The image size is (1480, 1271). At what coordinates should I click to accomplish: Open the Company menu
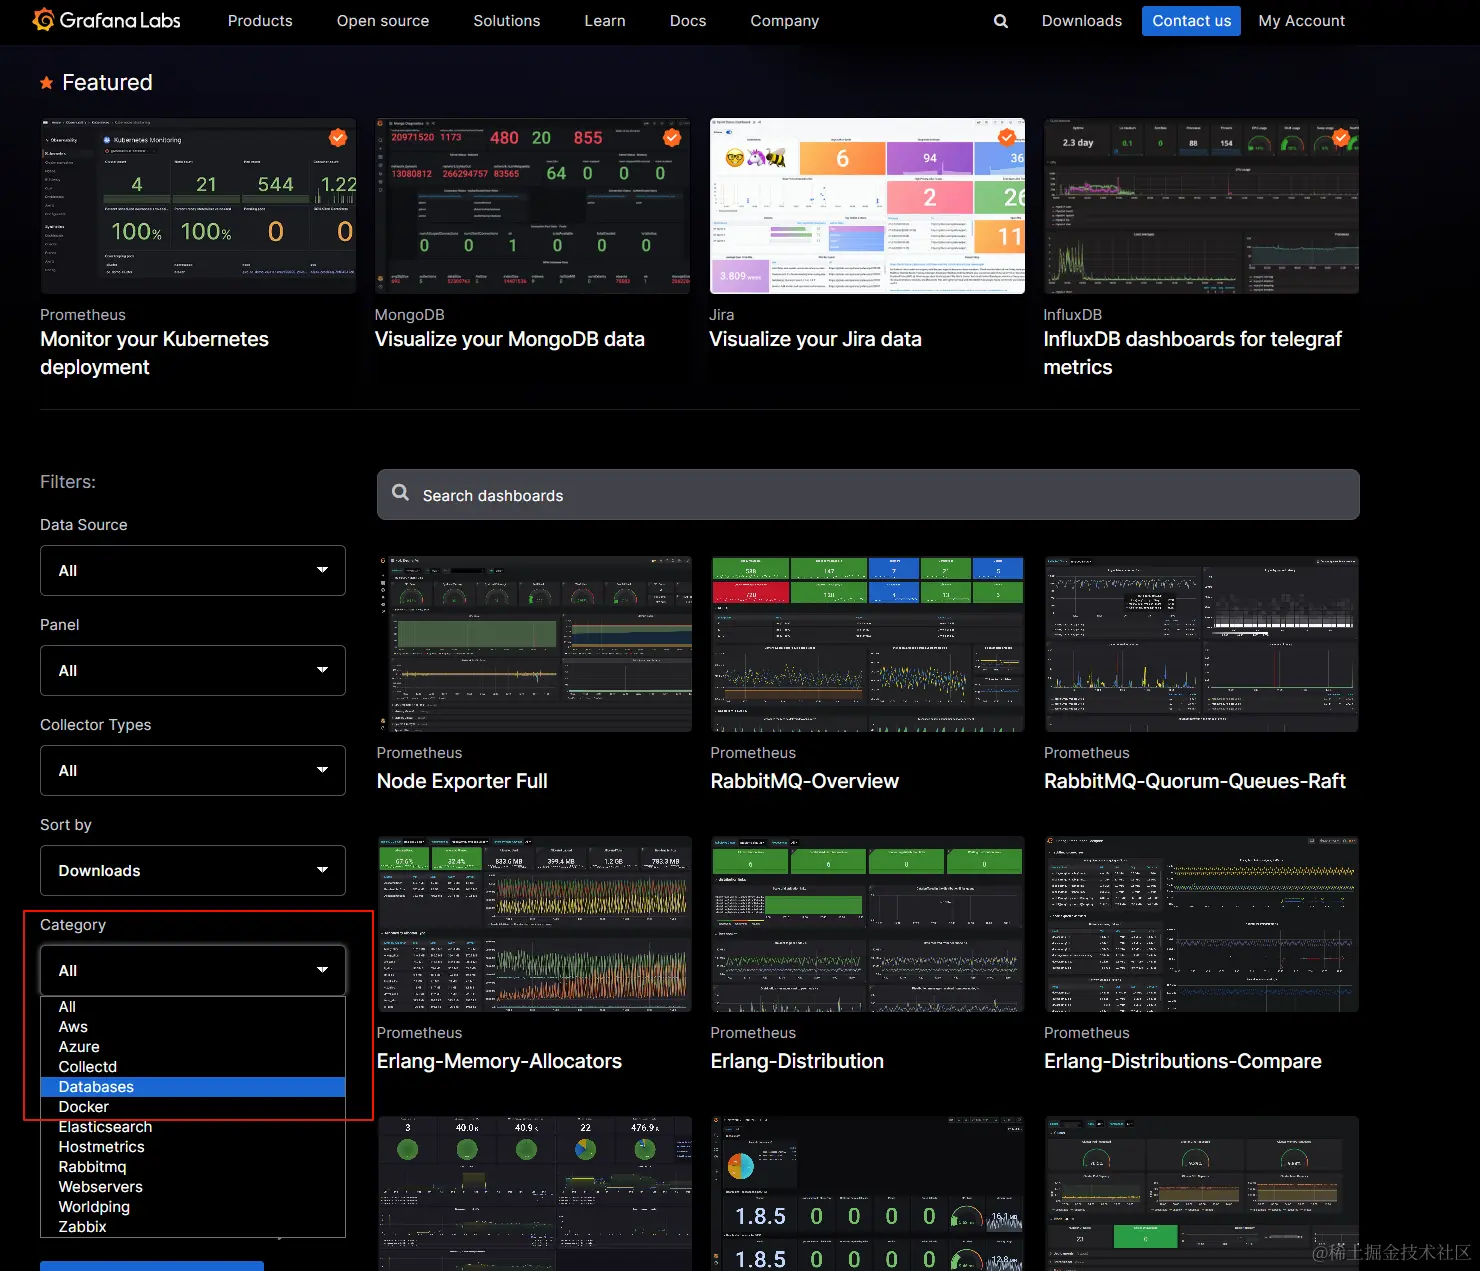785,21
